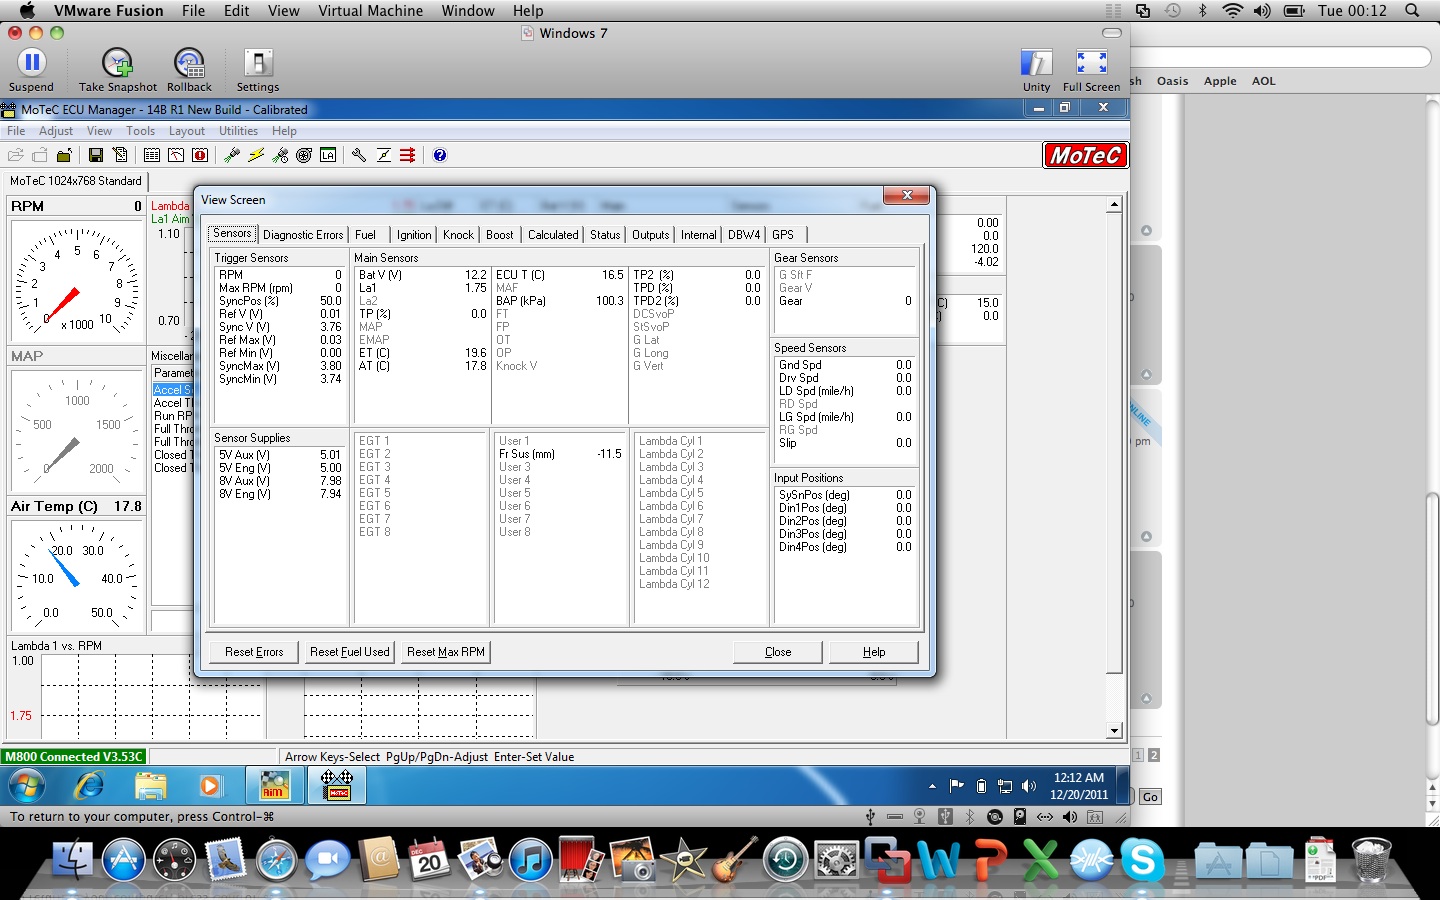The image size is (1440, 900).
Task: Select the GPS tab
Action: point(784,234)
